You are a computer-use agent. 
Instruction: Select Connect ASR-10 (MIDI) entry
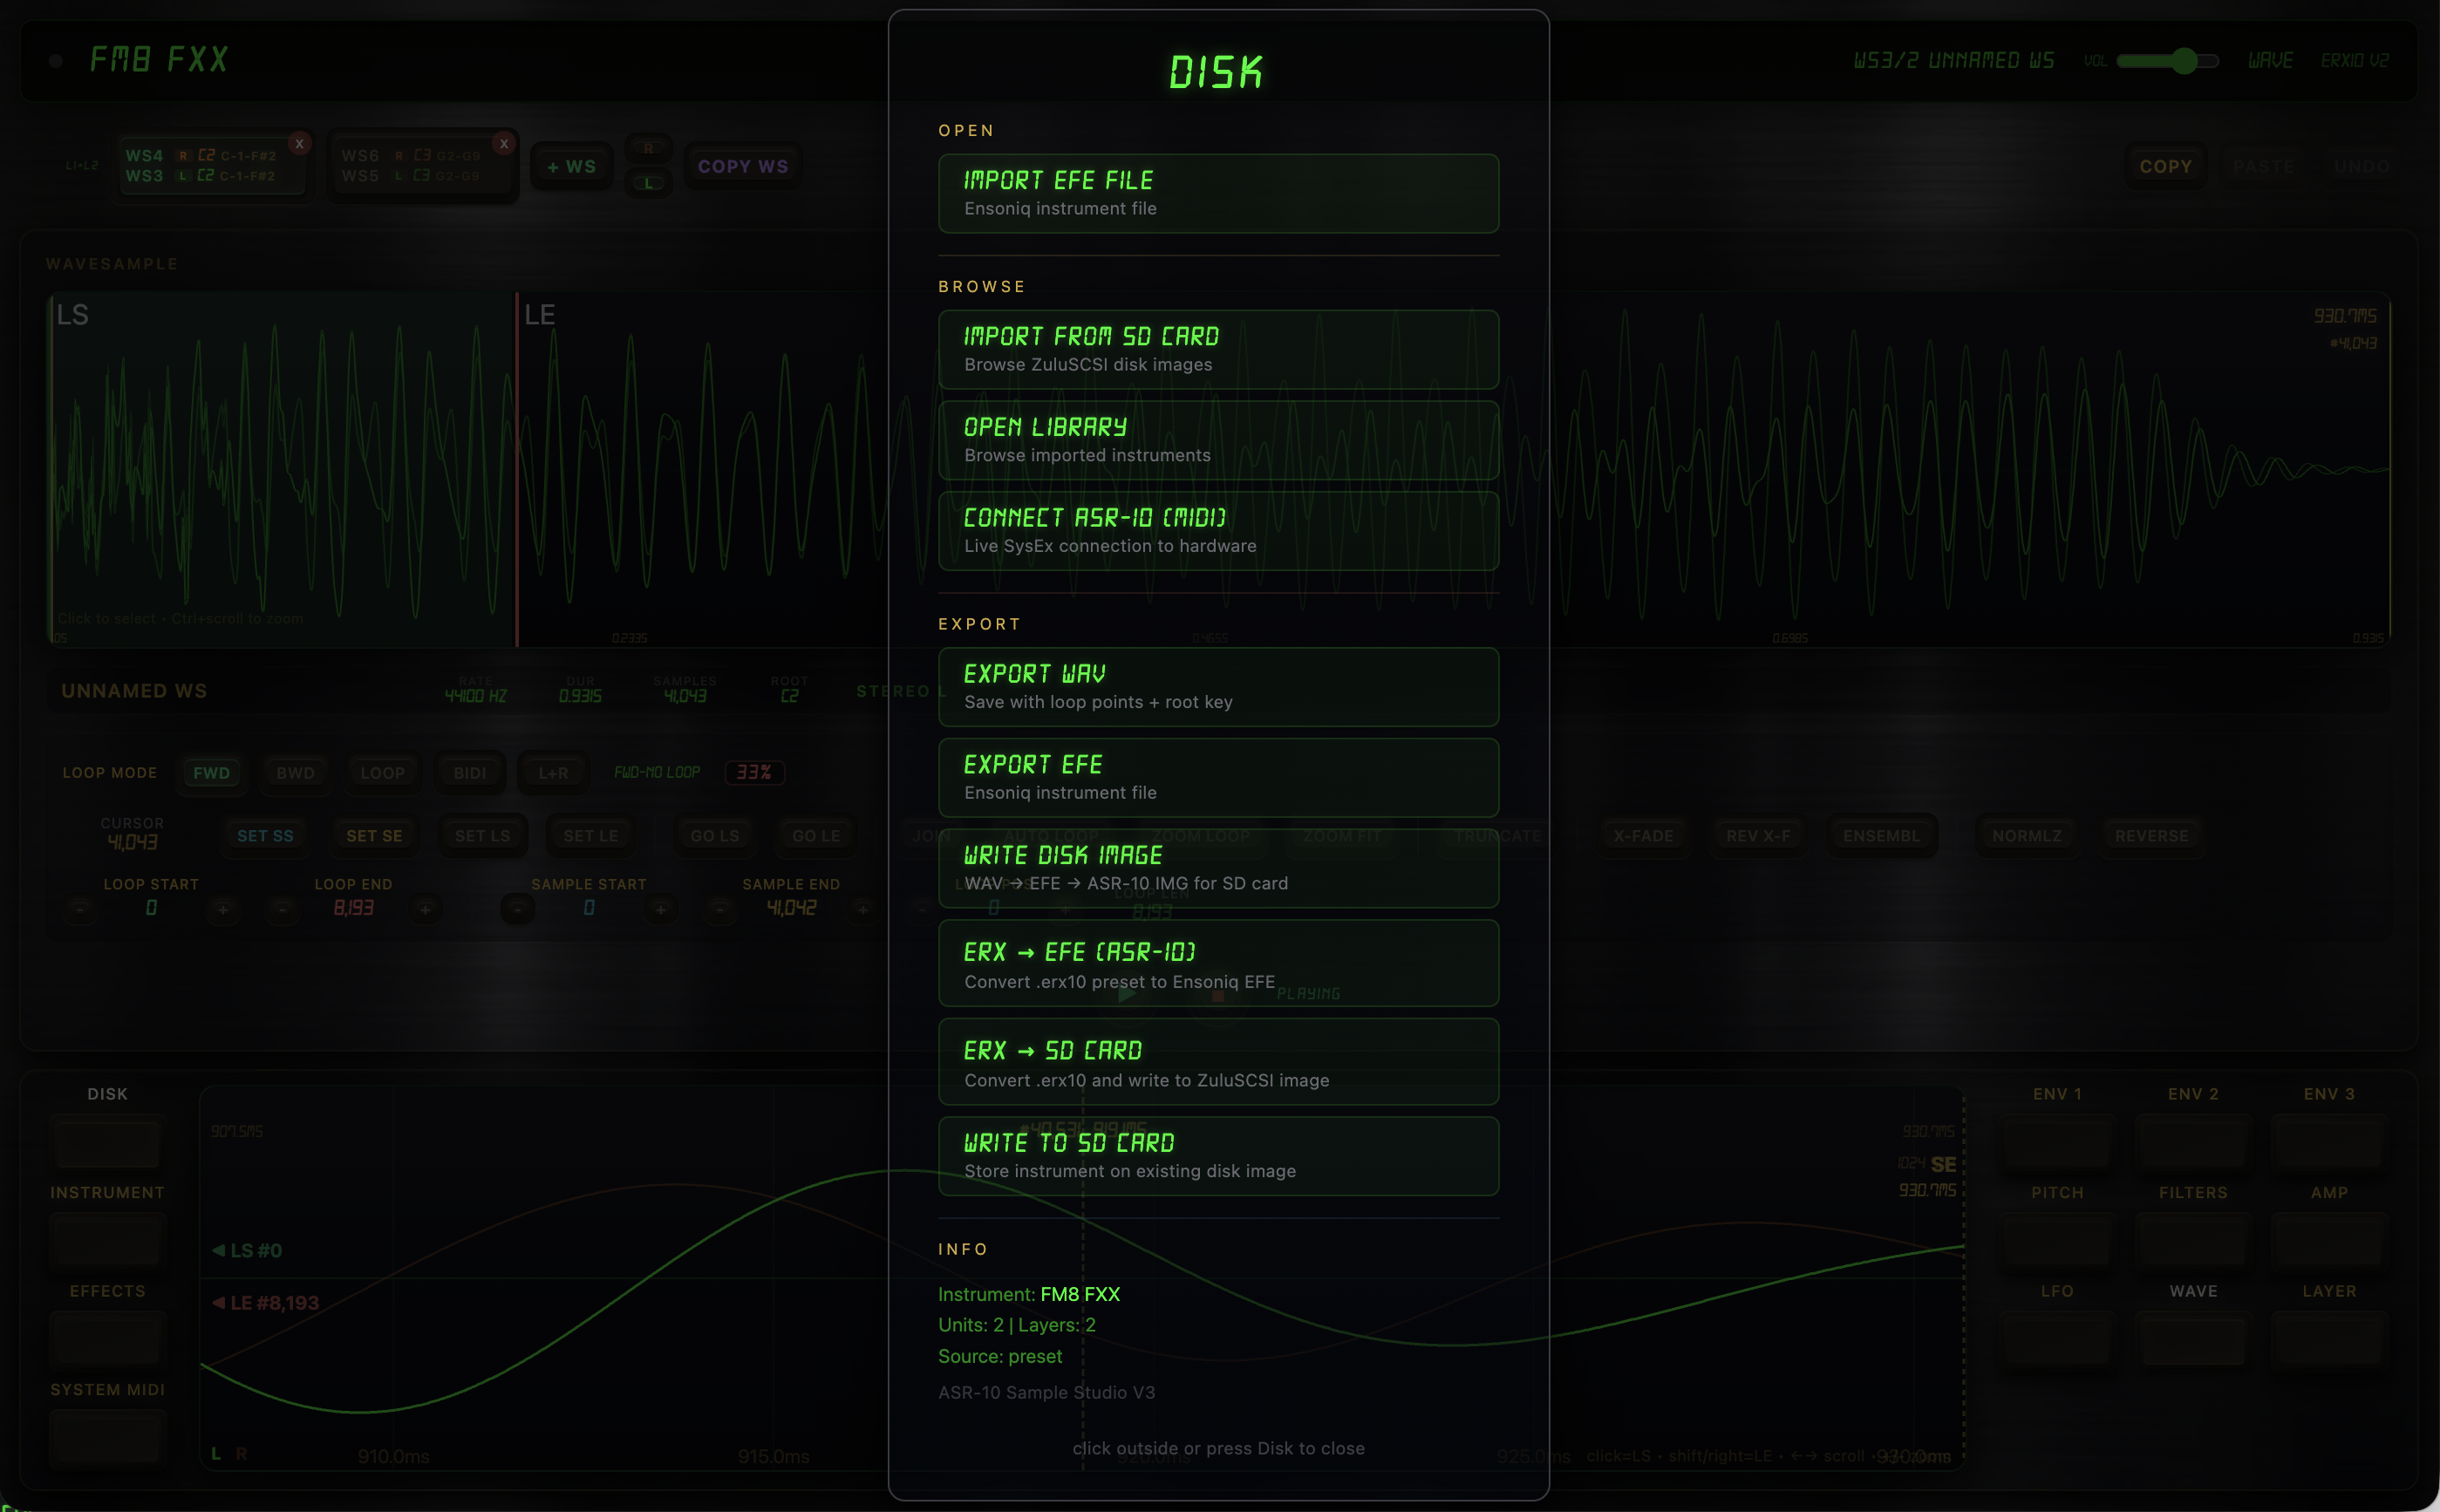[1218, 531]
